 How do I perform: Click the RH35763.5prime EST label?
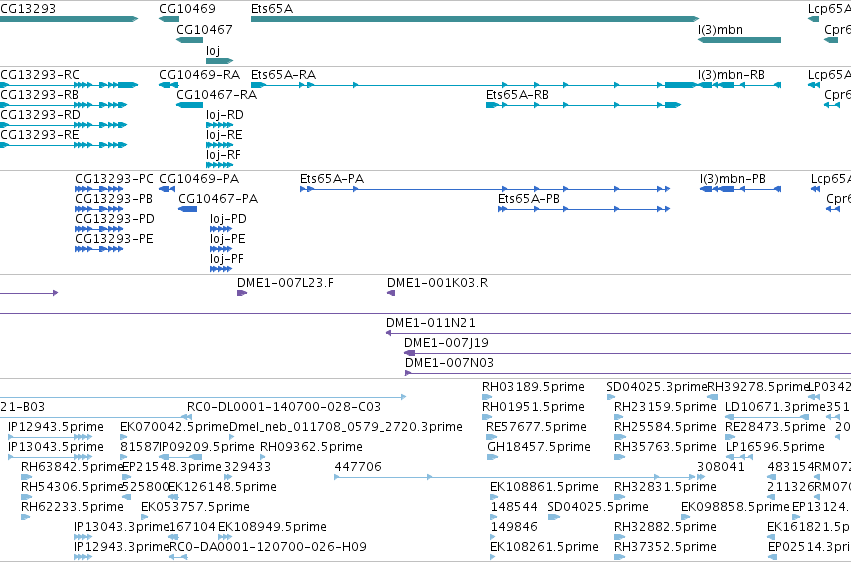665,447
